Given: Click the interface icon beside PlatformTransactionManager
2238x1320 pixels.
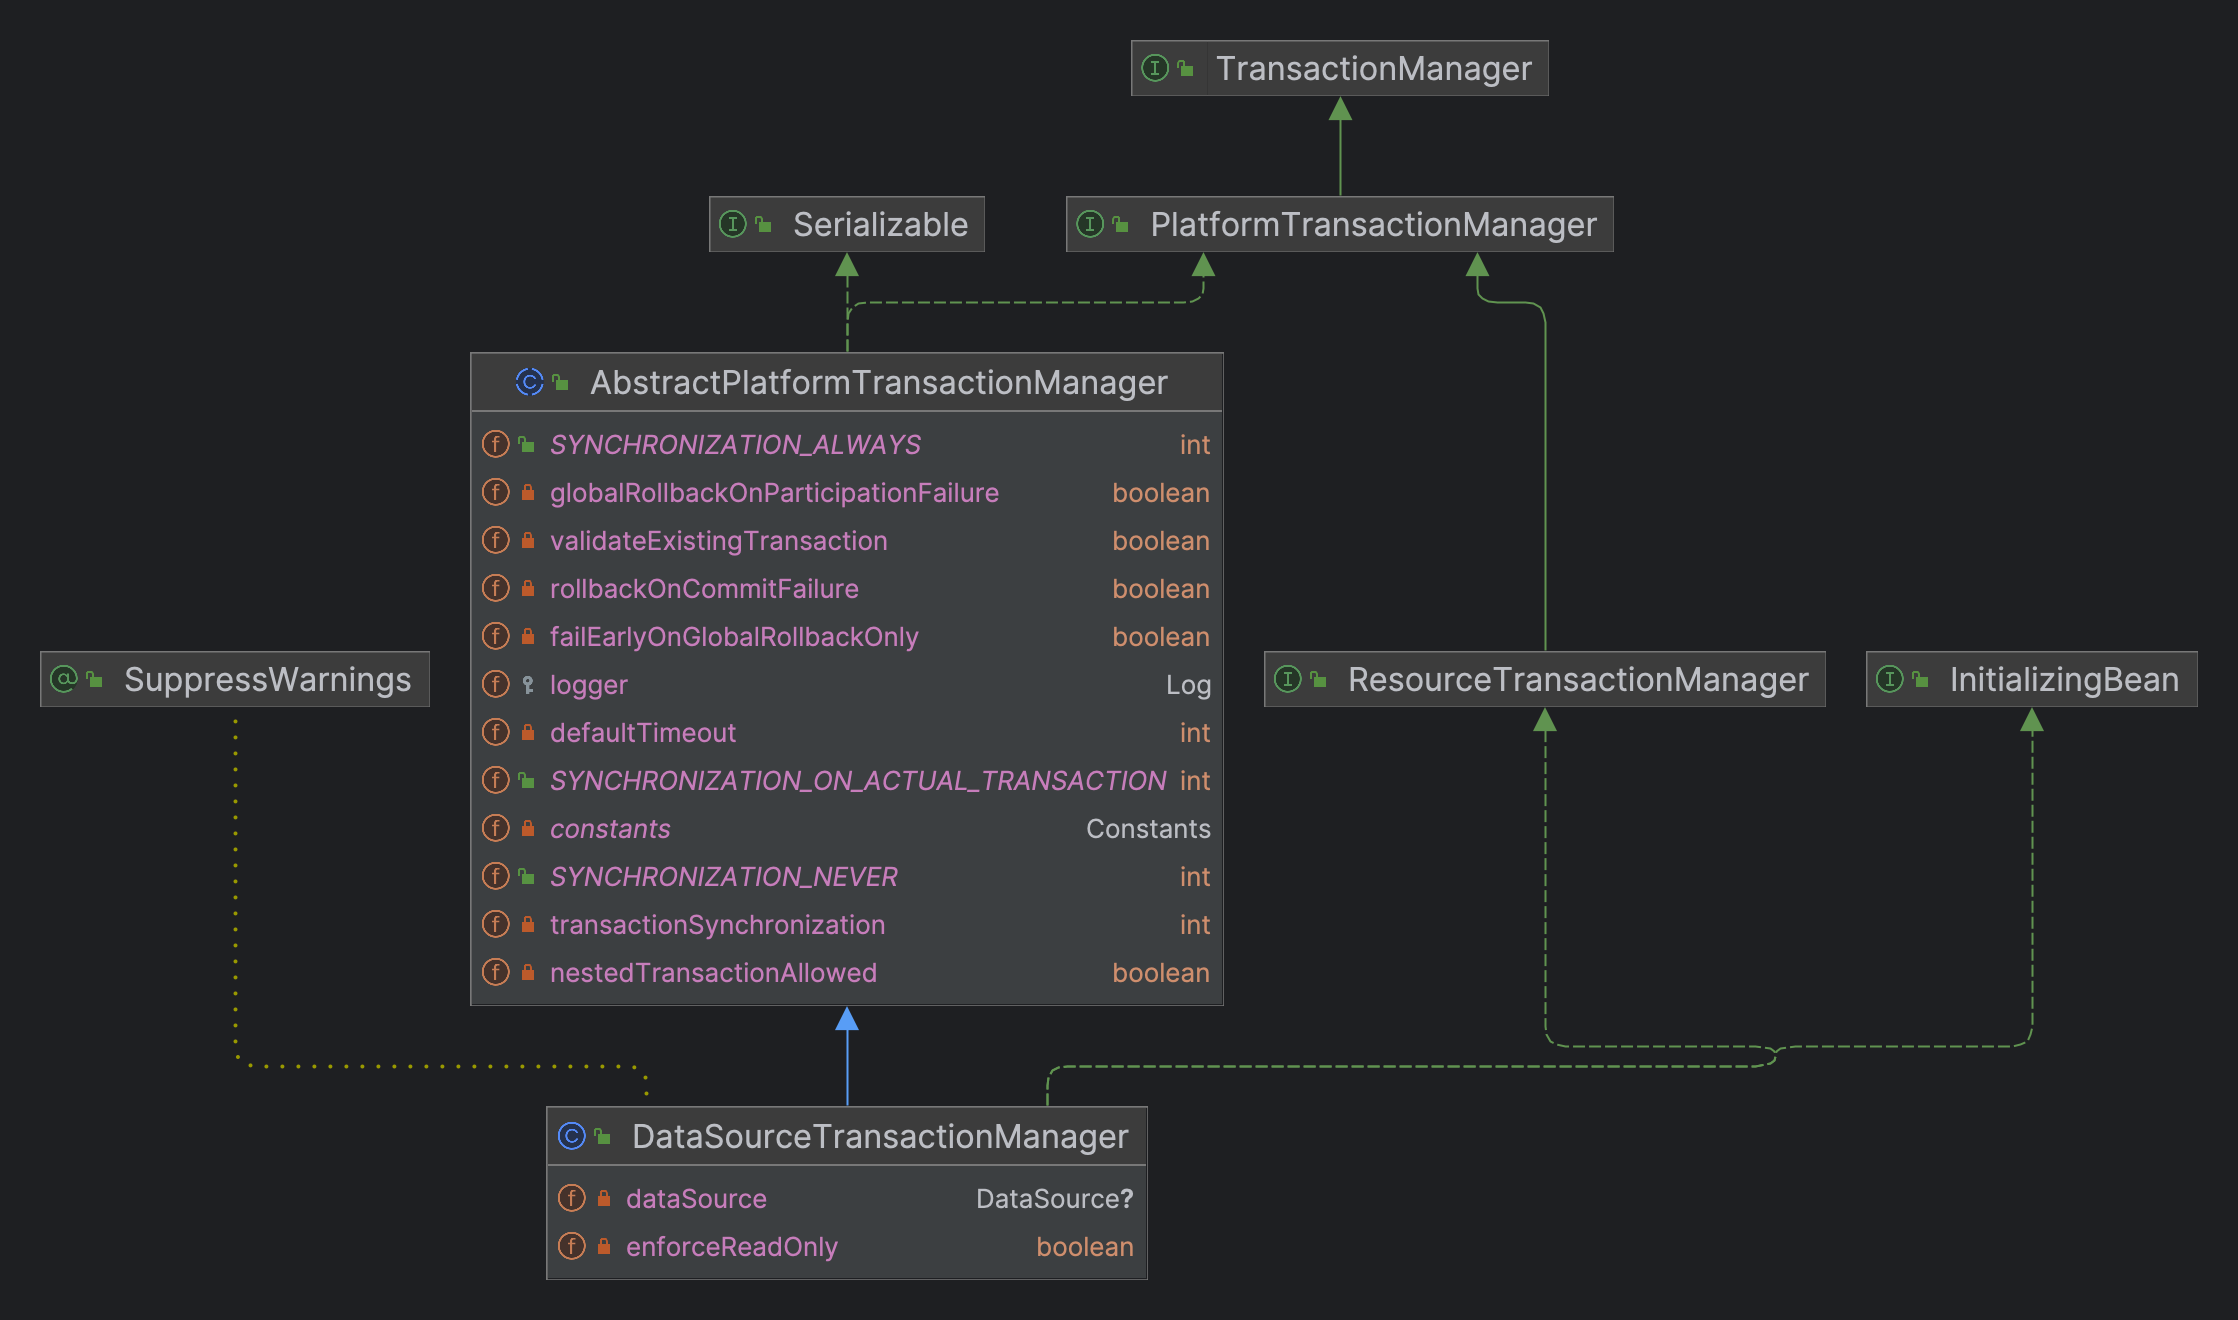Looking at the screenshot, I should click(x=1090, y=224).
